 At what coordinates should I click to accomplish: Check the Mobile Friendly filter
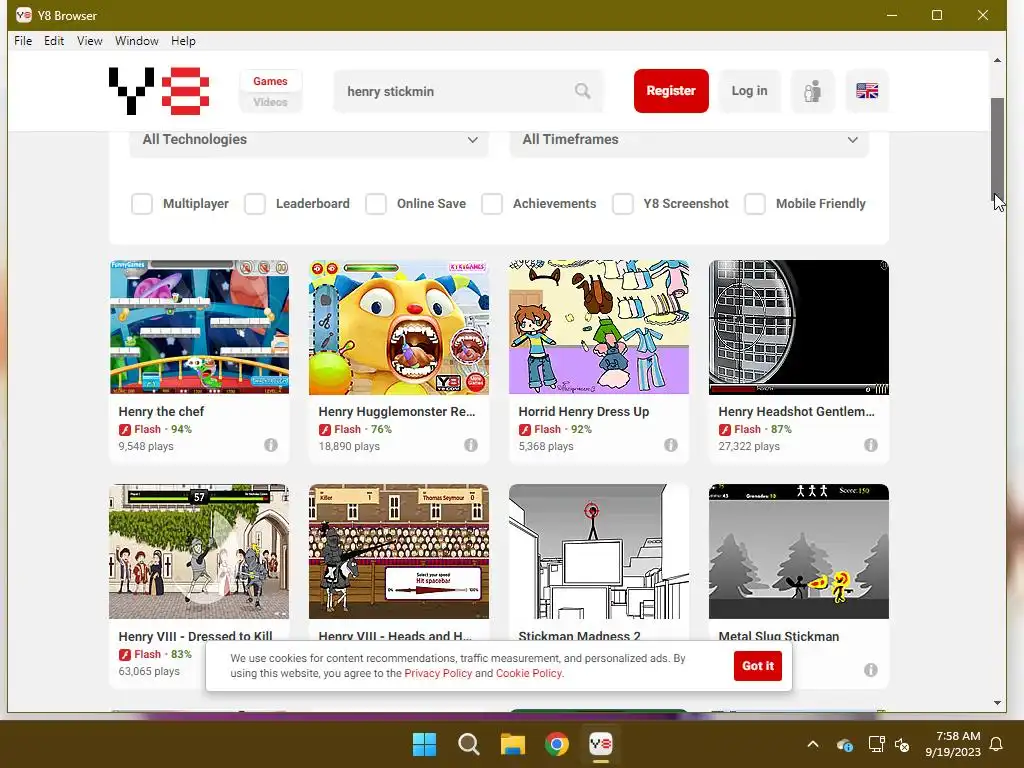click(x=755, y=204)
